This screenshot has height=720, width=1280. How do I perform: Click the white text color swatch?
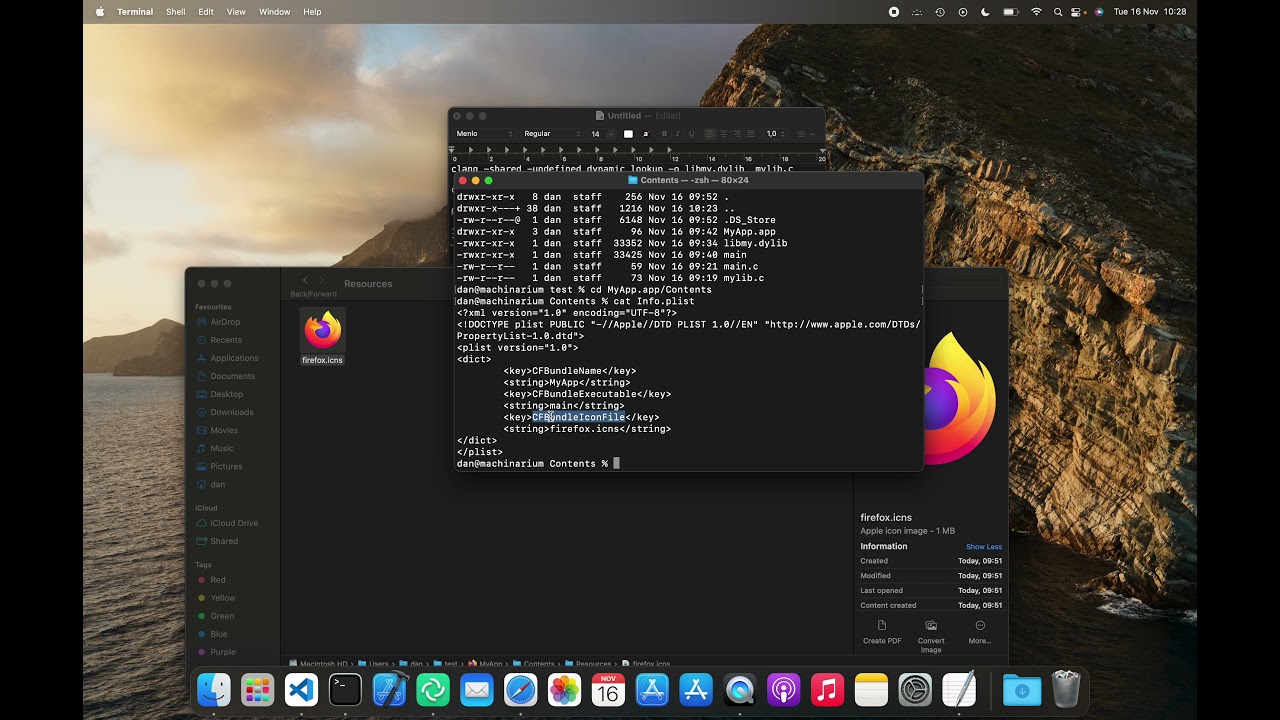628,134
